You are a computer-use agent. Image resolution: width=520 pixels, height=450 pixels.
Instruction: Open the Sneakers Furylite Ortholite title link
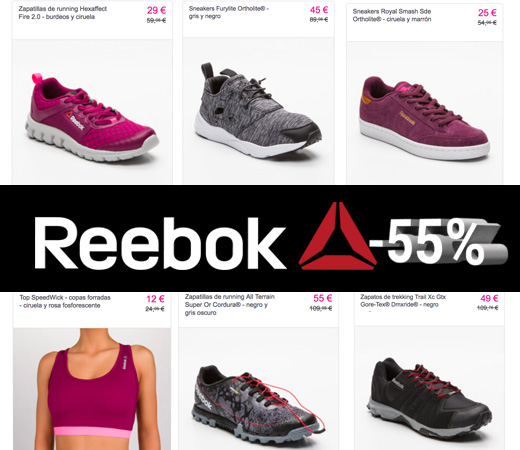229,12
